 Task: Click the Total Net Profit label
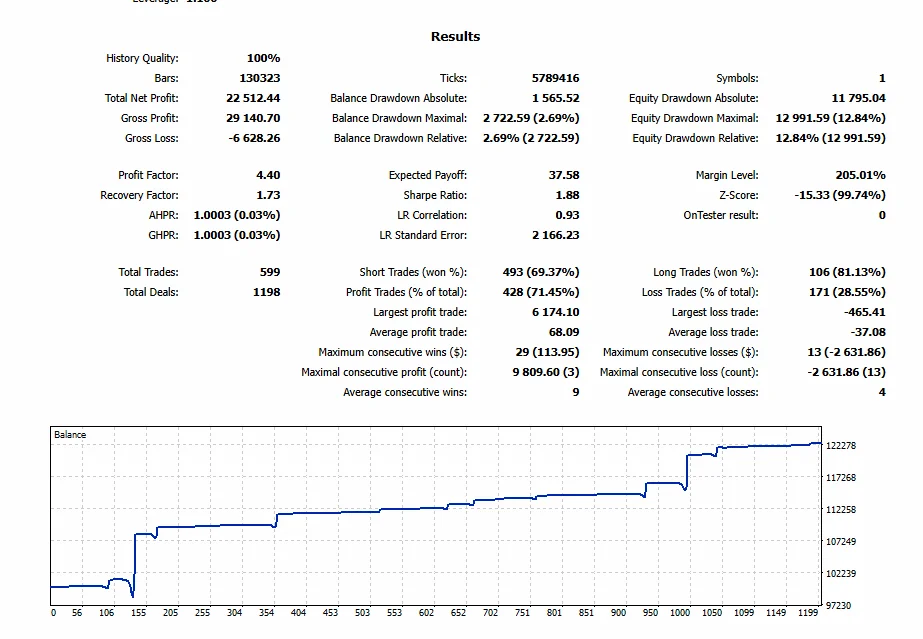coord(141,98)
